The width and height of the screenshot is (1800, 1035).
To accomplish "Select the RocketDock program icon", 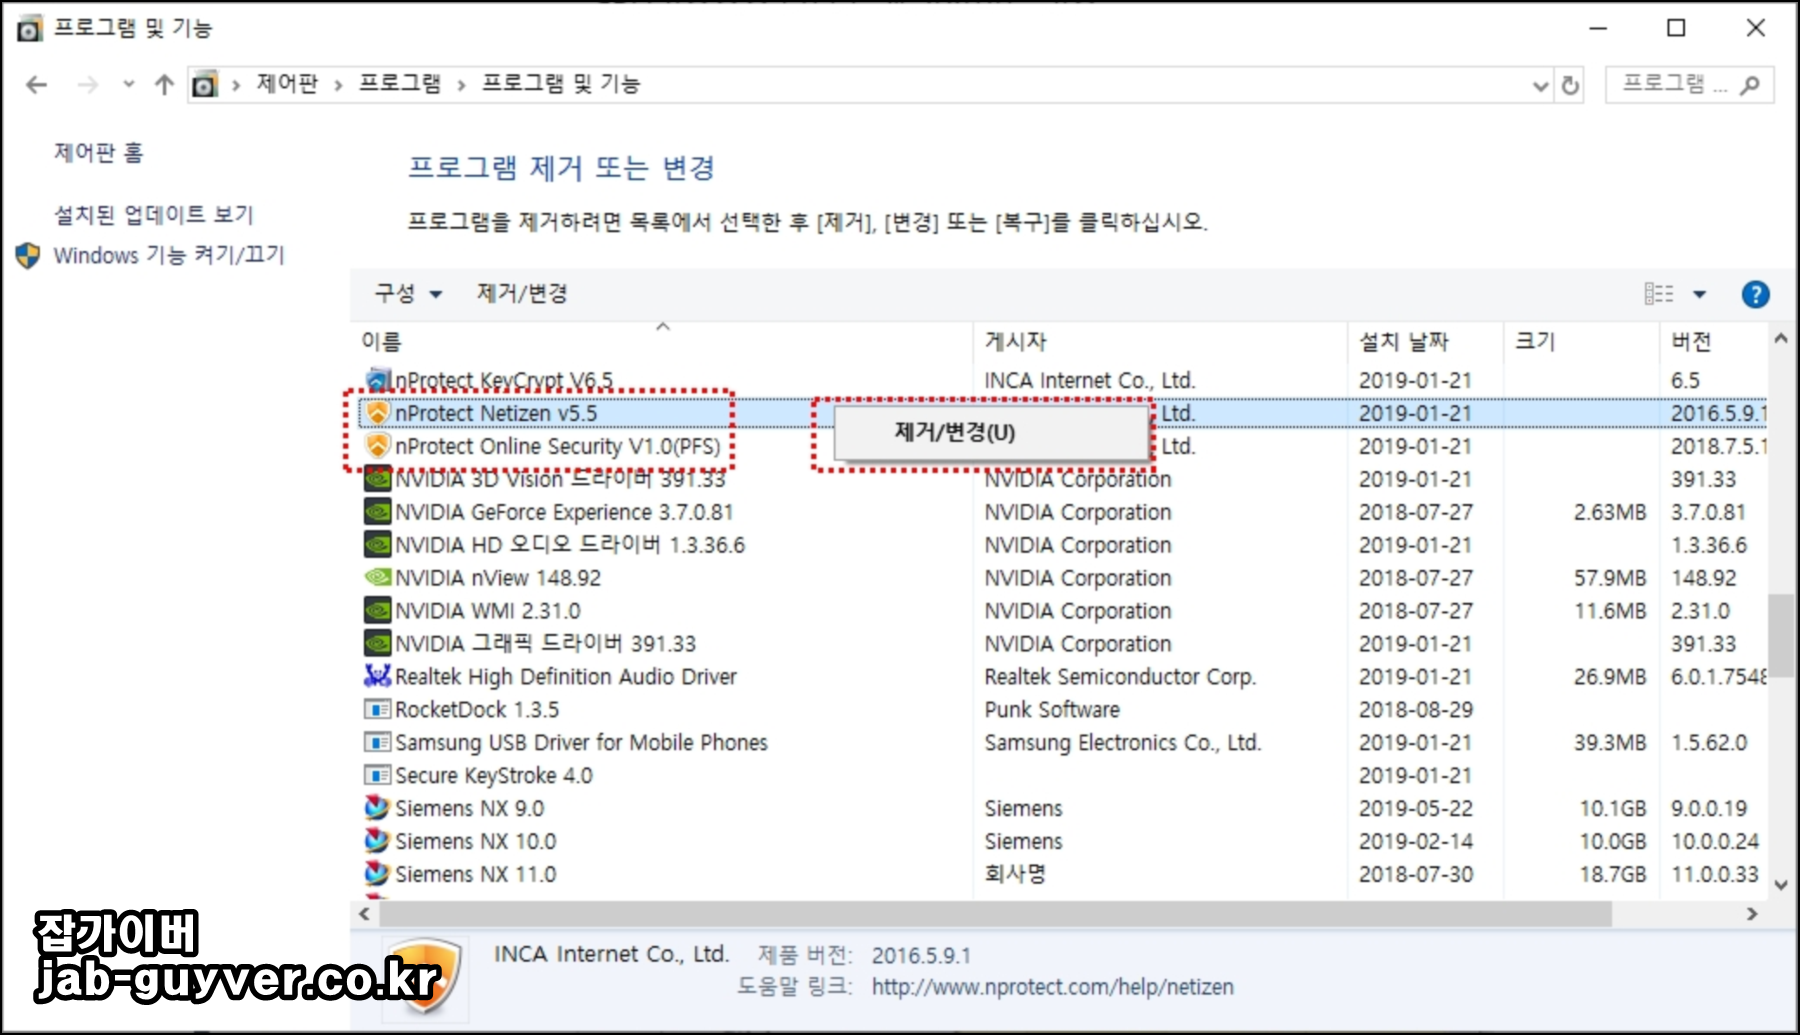I will (378, 709).
